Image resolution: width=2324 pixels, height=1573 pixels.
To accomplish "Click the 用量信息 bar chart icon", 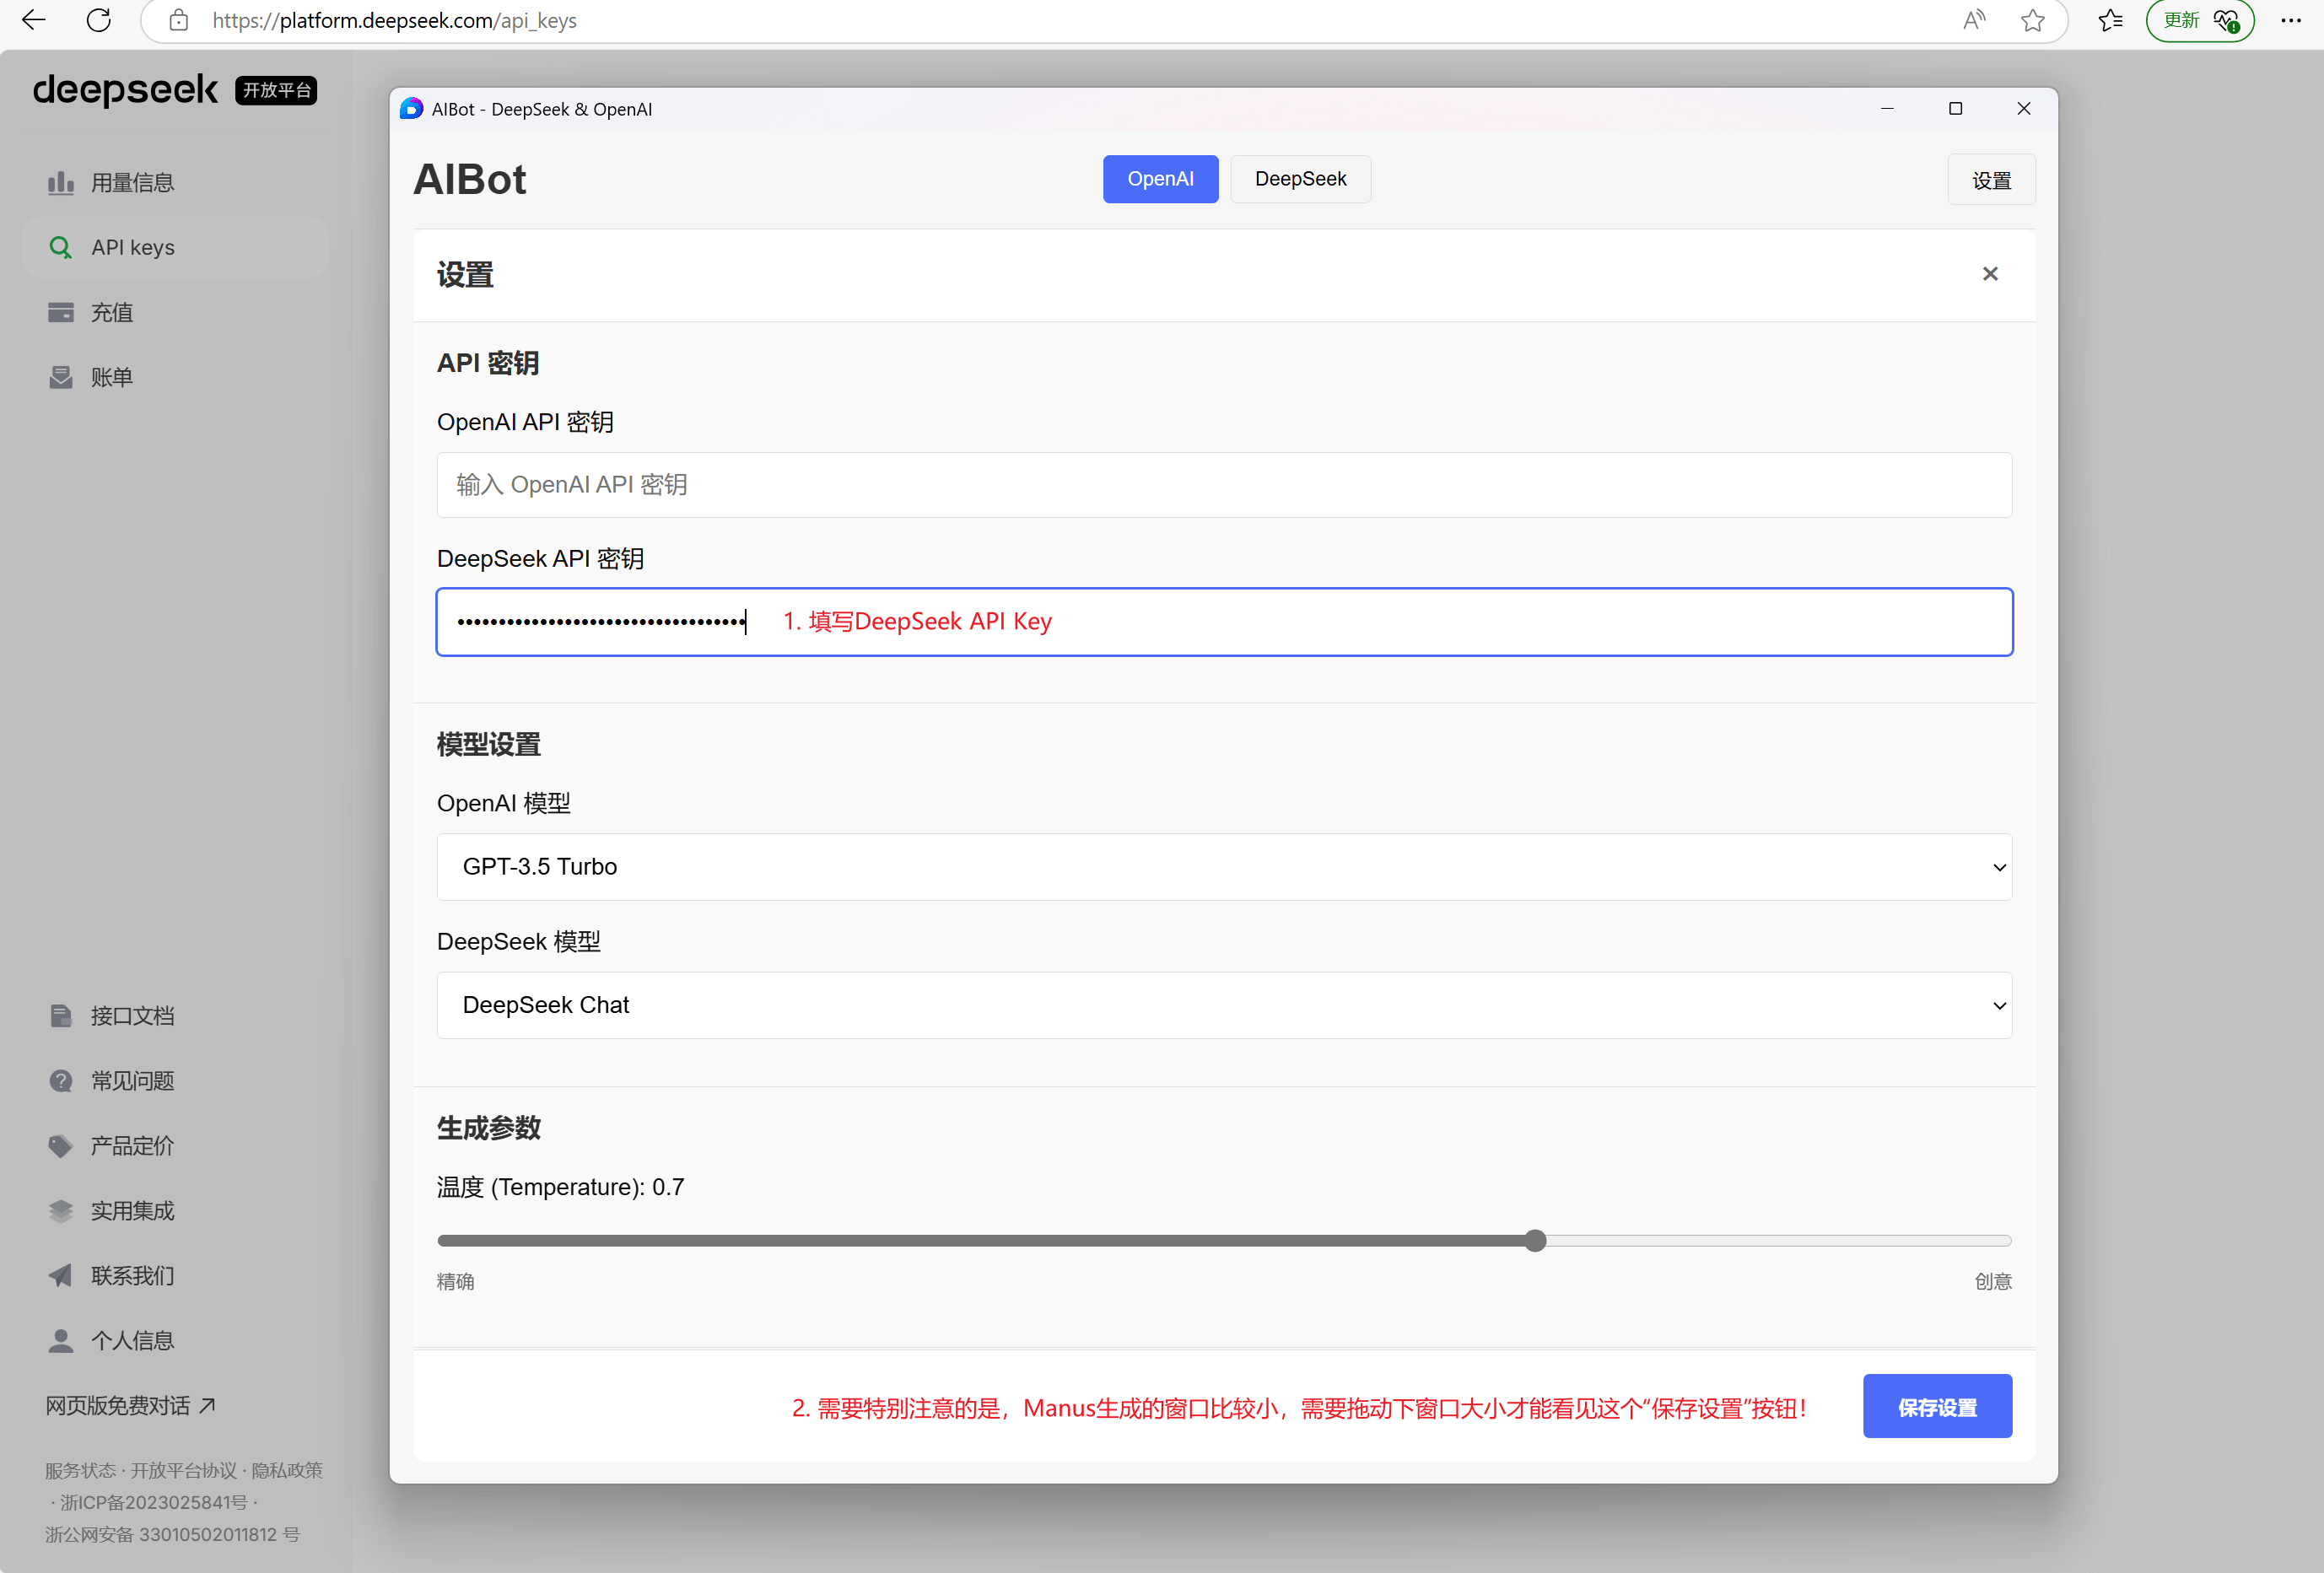I will point(61,183).
